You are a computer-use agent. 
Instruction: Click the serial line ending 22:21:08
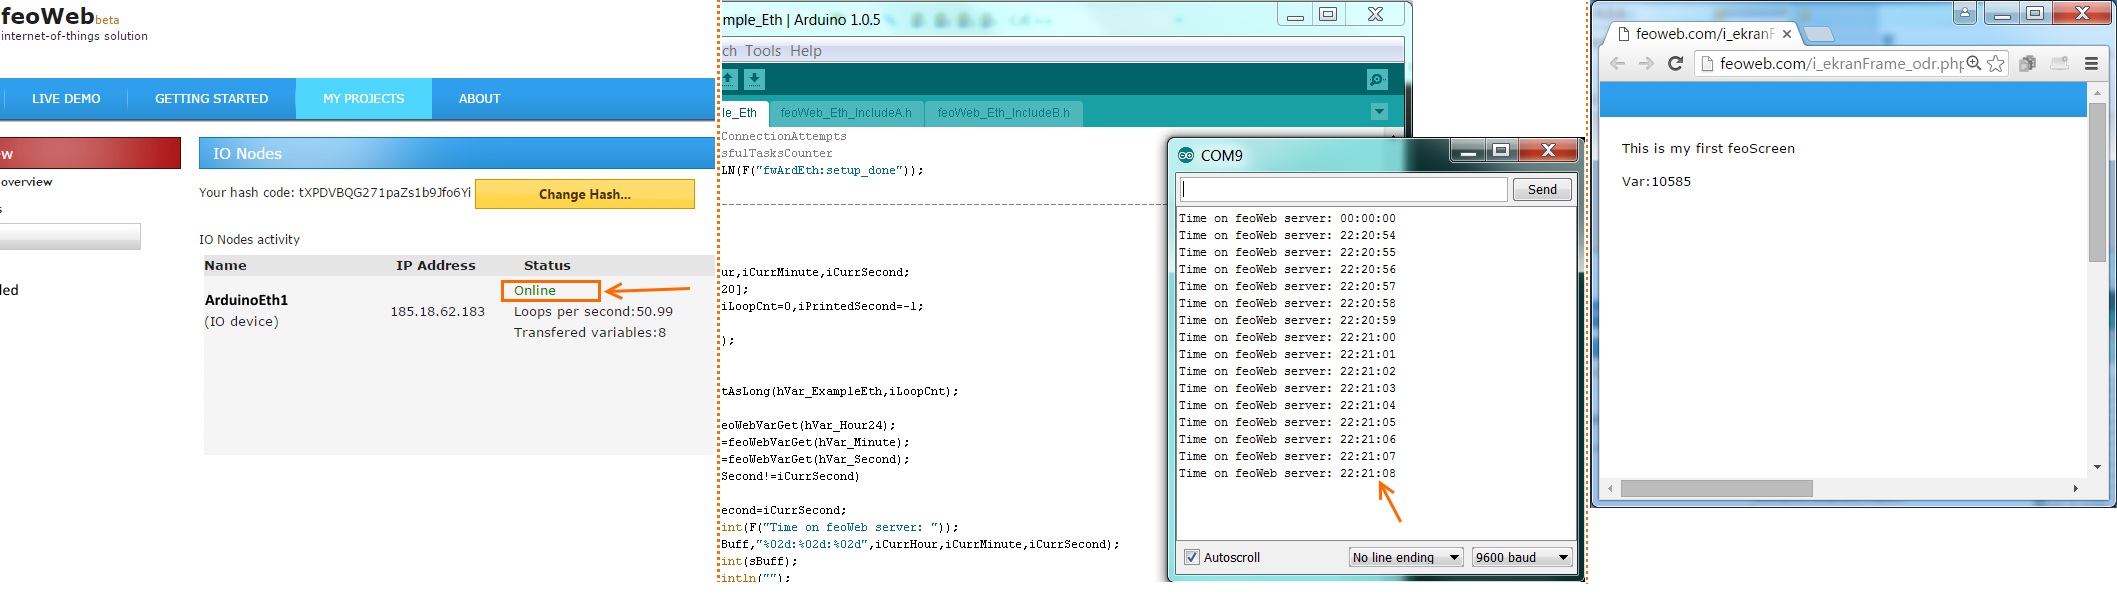[1287, 474]
